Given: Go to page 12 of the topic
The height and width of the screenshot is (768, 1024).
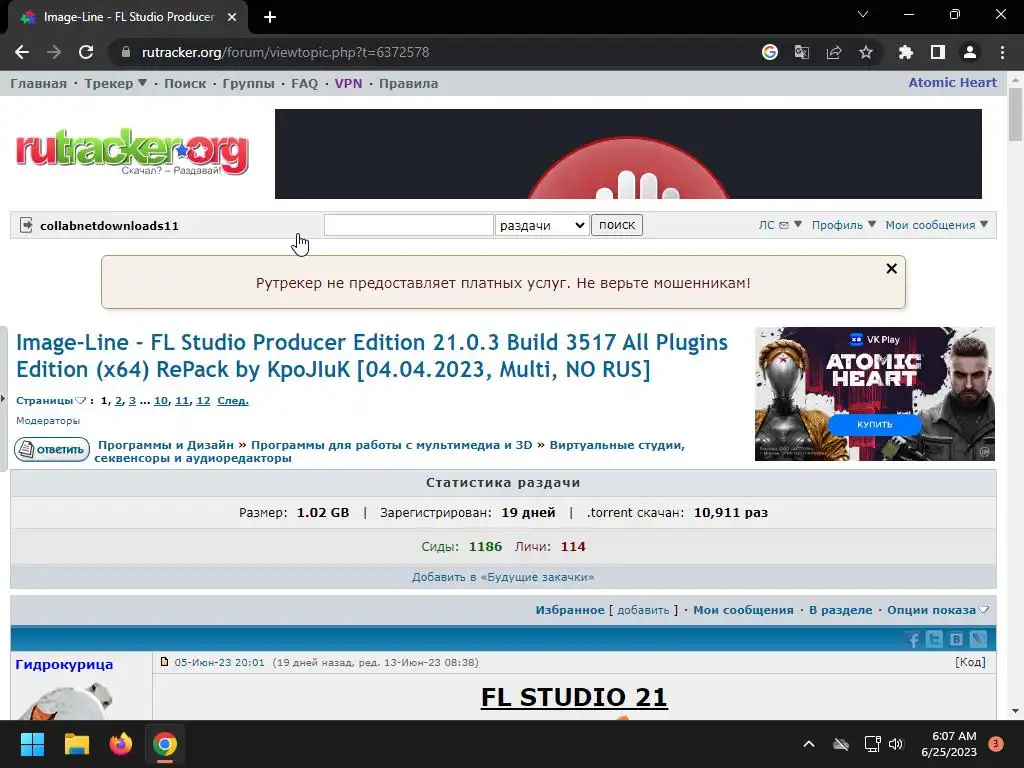Looking at the screenshot, I should click(203, 400).
